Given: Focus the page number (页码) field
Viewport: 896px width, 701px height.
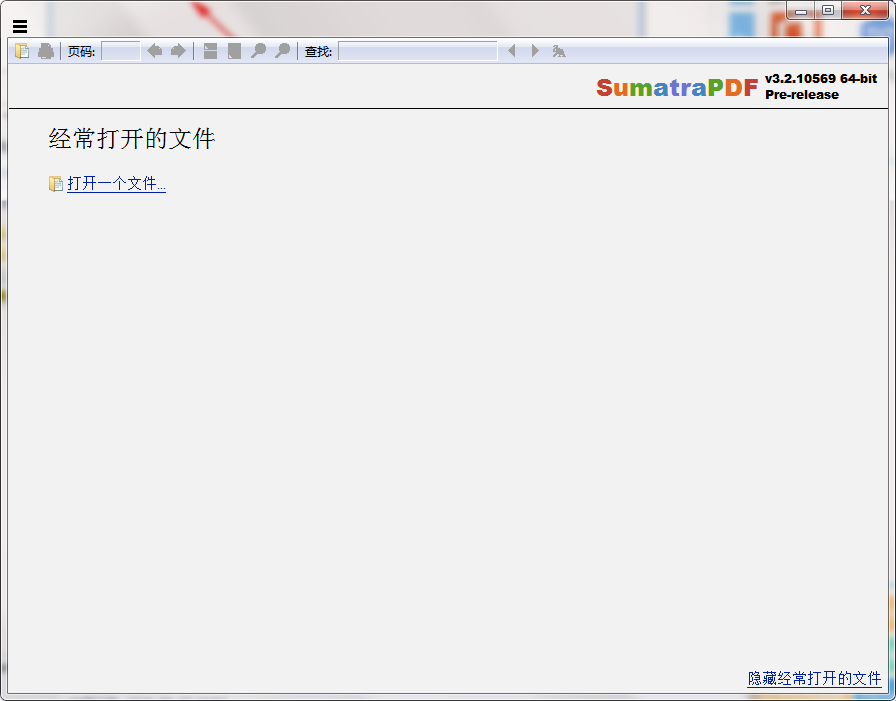Looking at the screenshot, I should [121, 51].
